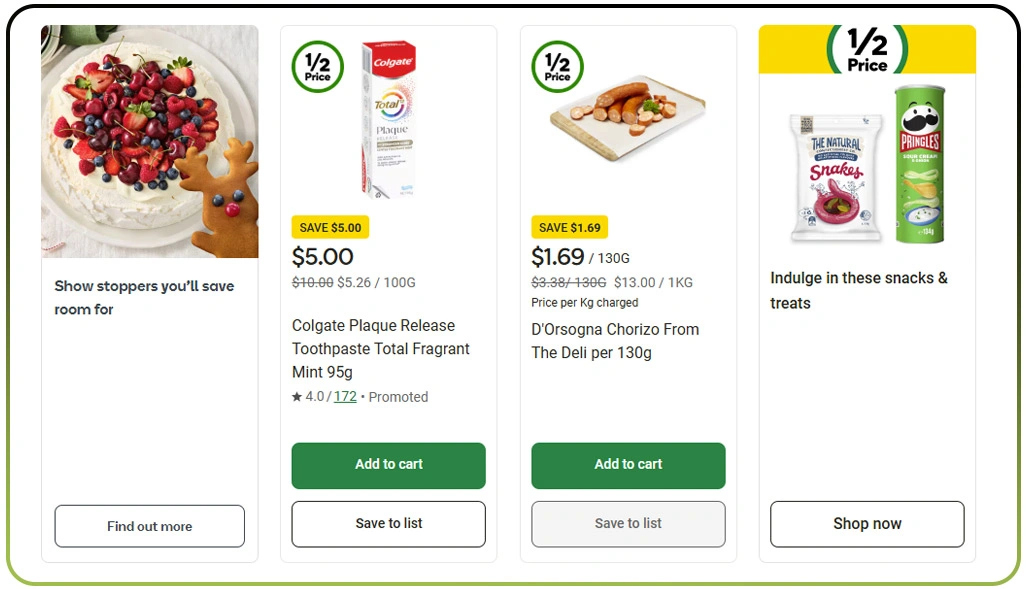This screenshot has height=589, width=1026.
Task: Click the 1/2 Price badge on Colgate toothpaste
Action: (319, 67)
